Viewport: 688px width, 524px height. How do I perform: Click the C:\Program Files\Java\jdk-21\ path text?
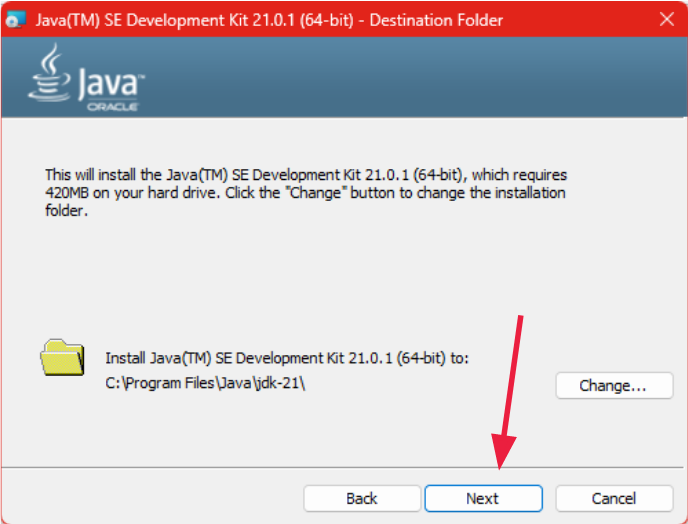pos(205,383)
